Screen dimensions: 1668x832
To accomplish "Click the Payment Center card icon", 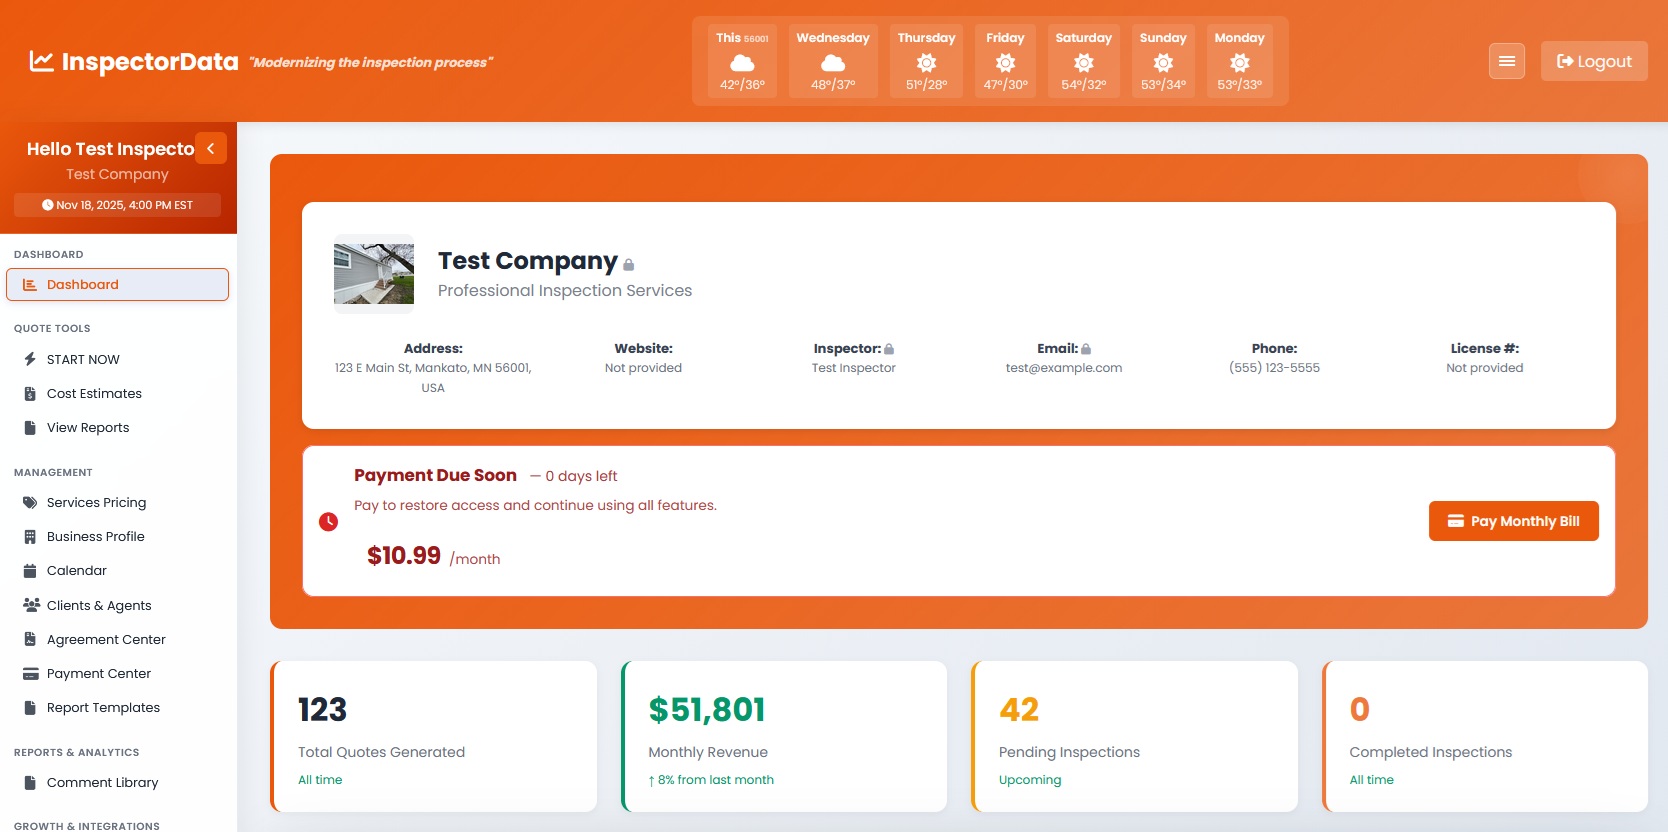I will point(30,674).
